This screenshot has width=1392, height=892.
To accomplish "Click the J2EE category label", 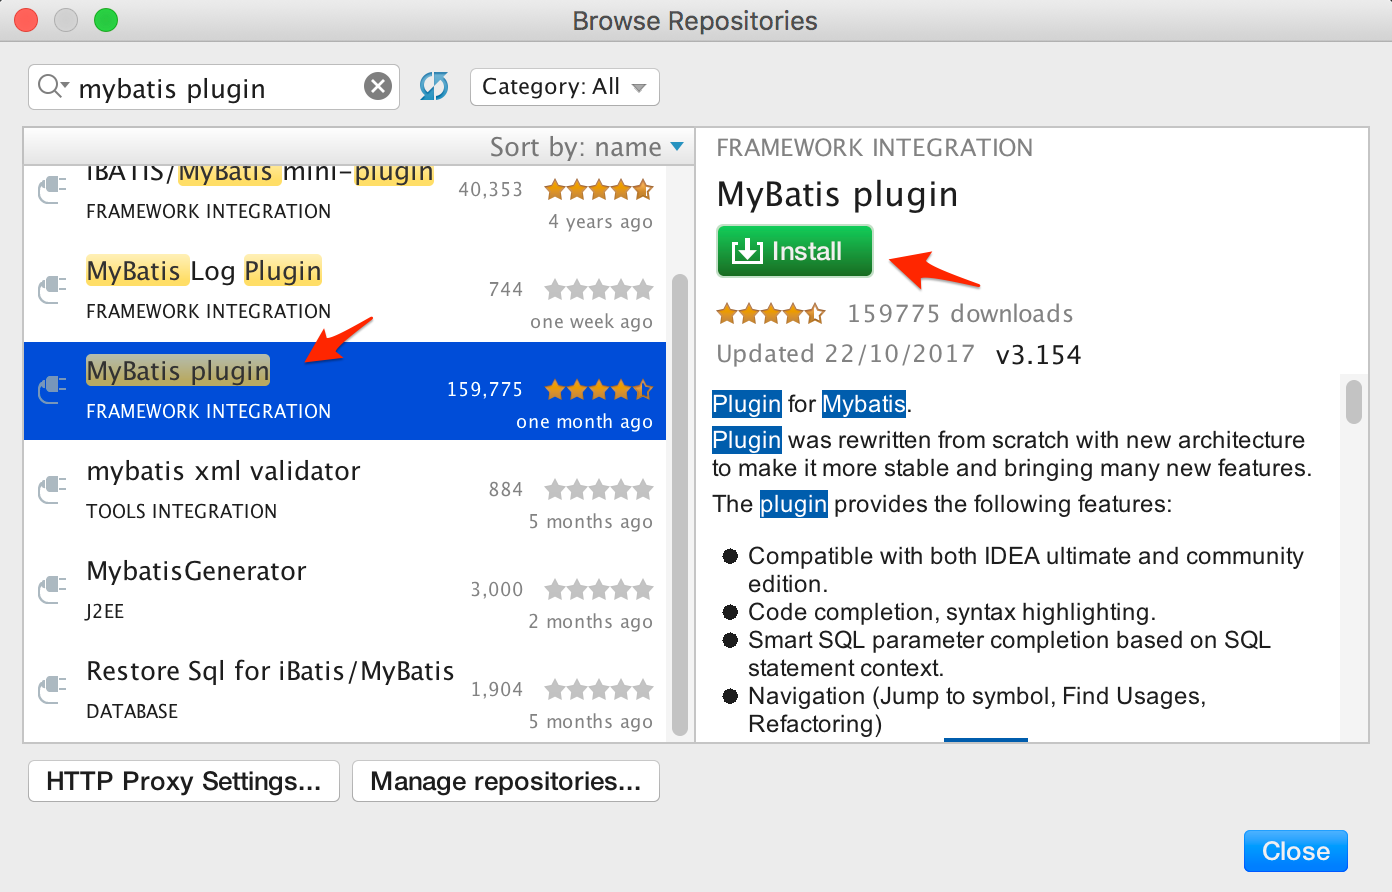I will [105, 611].
